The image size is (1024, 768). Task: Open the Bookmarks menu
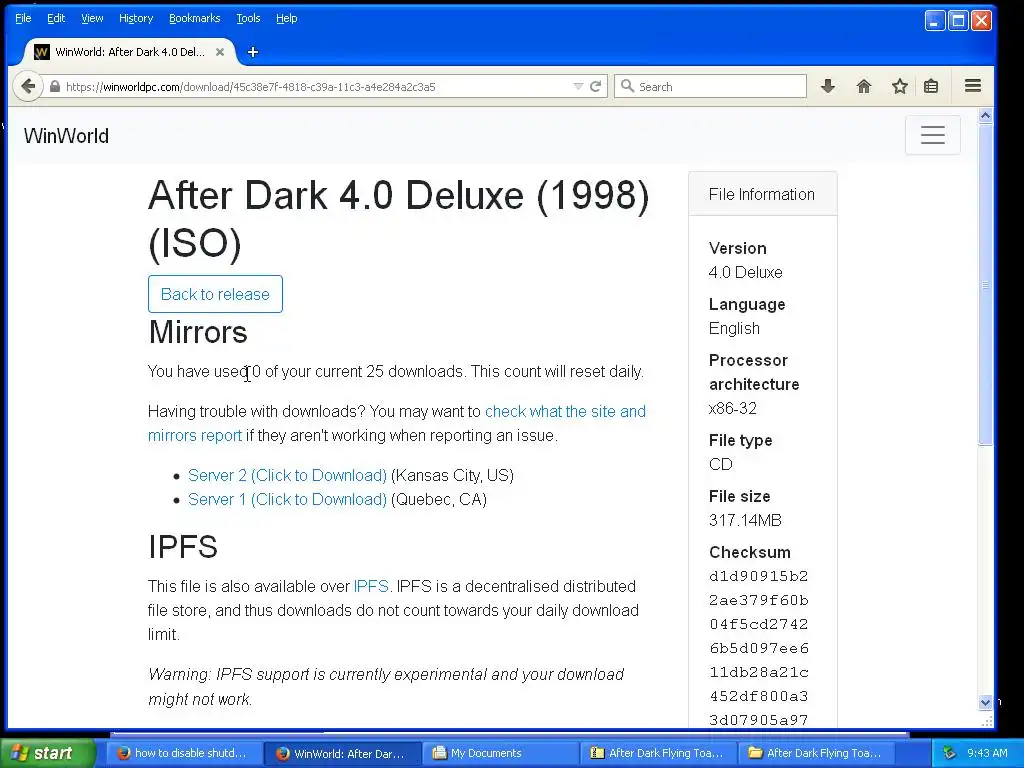pyautogui.click(x=195, y=18)
